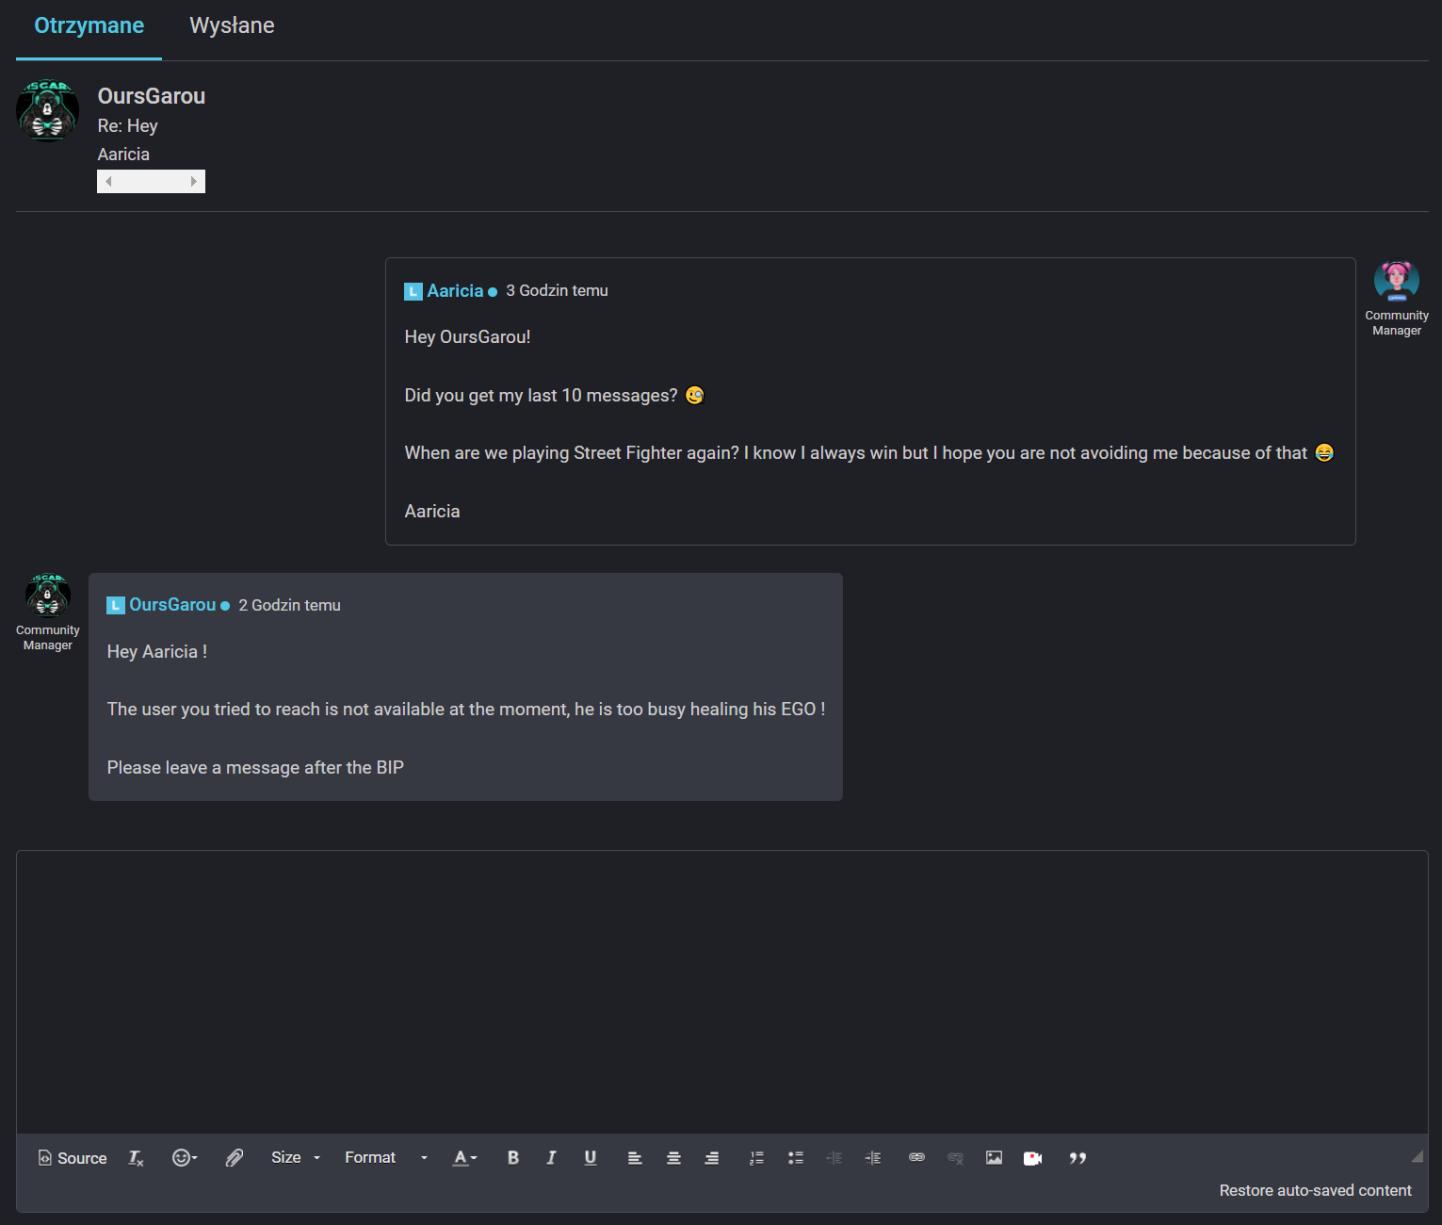Remove text formatting with the Tx icon
The image size is (1442, 1225).
(135, 1157)
